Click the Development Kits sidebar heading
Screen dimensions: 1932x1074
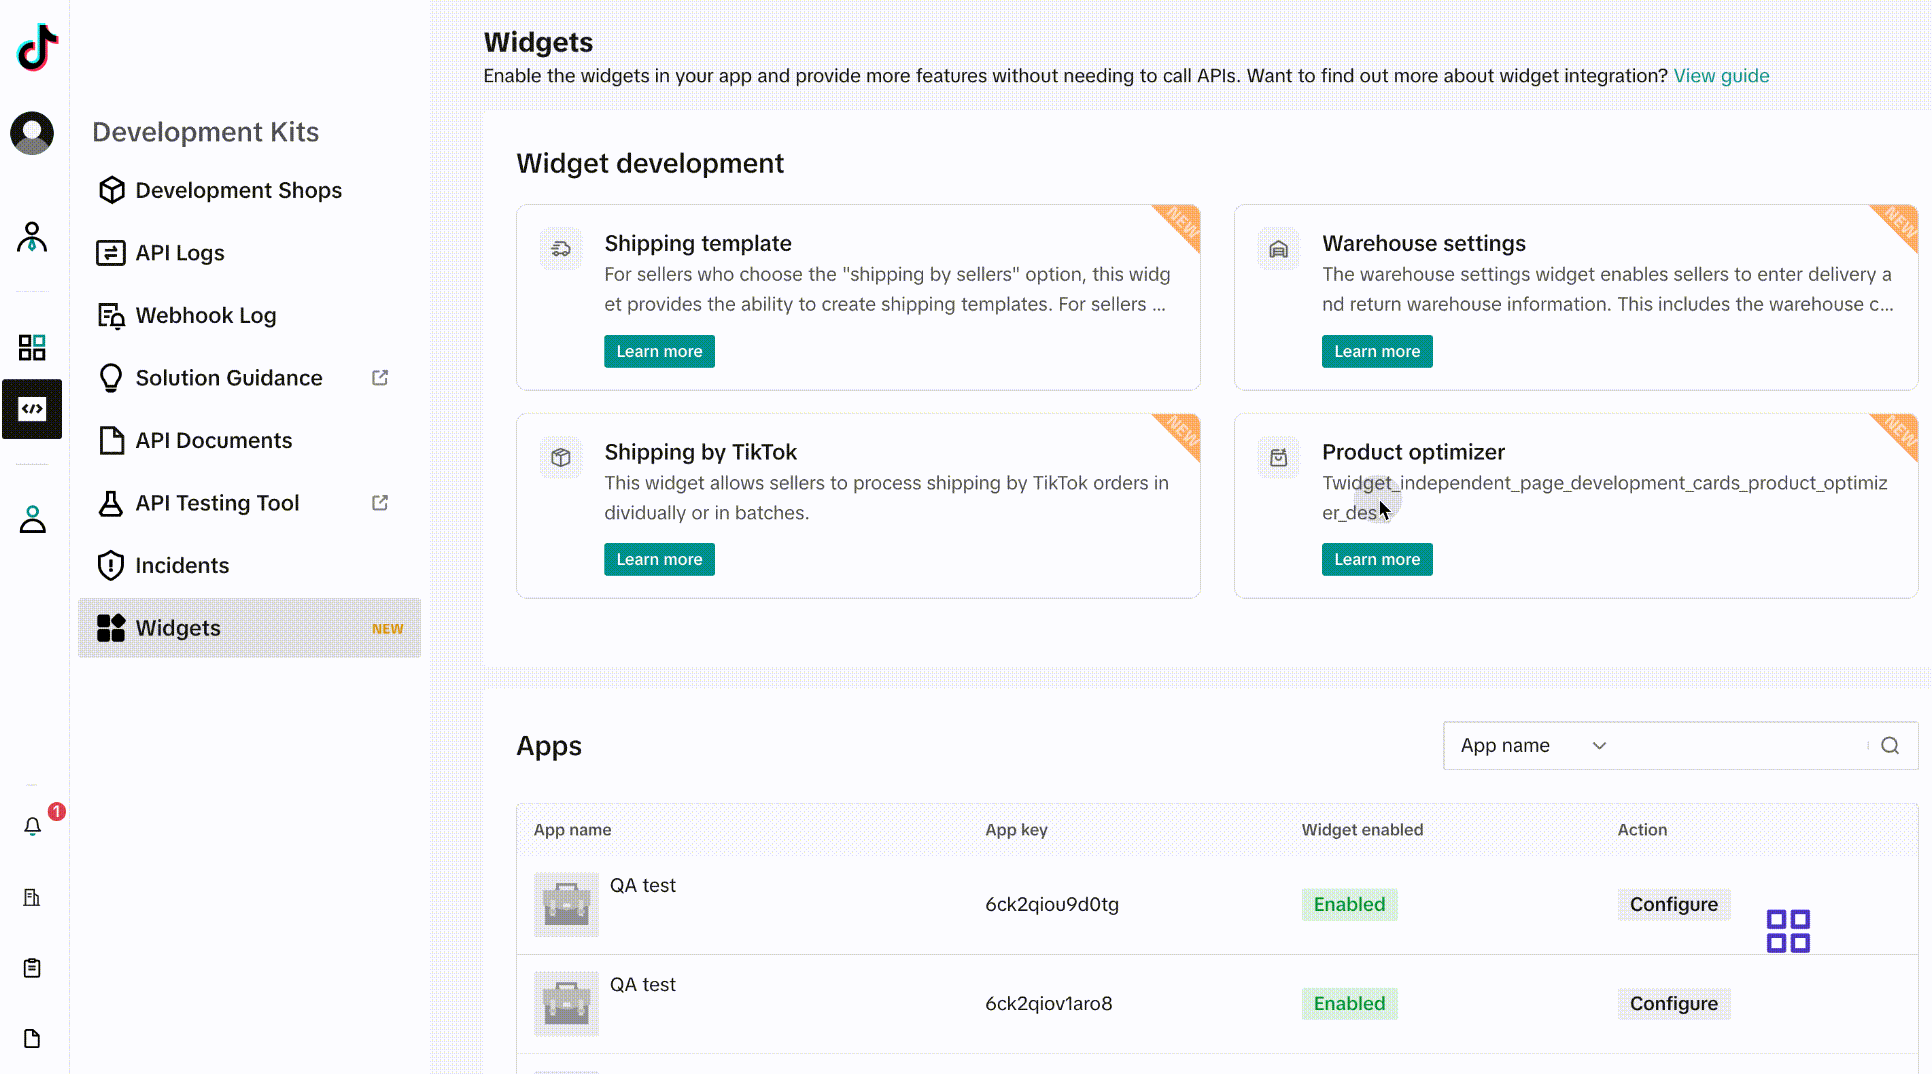coord(205,132)
